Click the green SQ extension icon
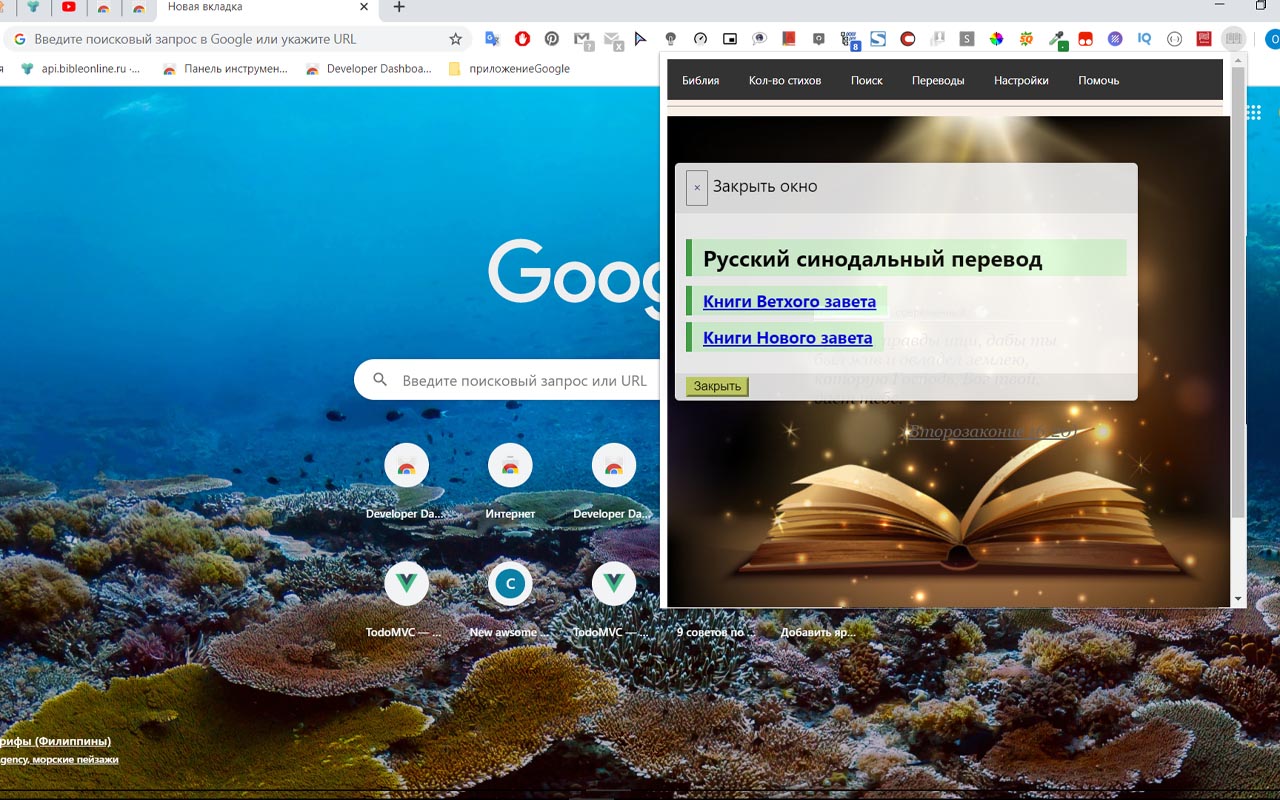 click(x=1026, y=39)
